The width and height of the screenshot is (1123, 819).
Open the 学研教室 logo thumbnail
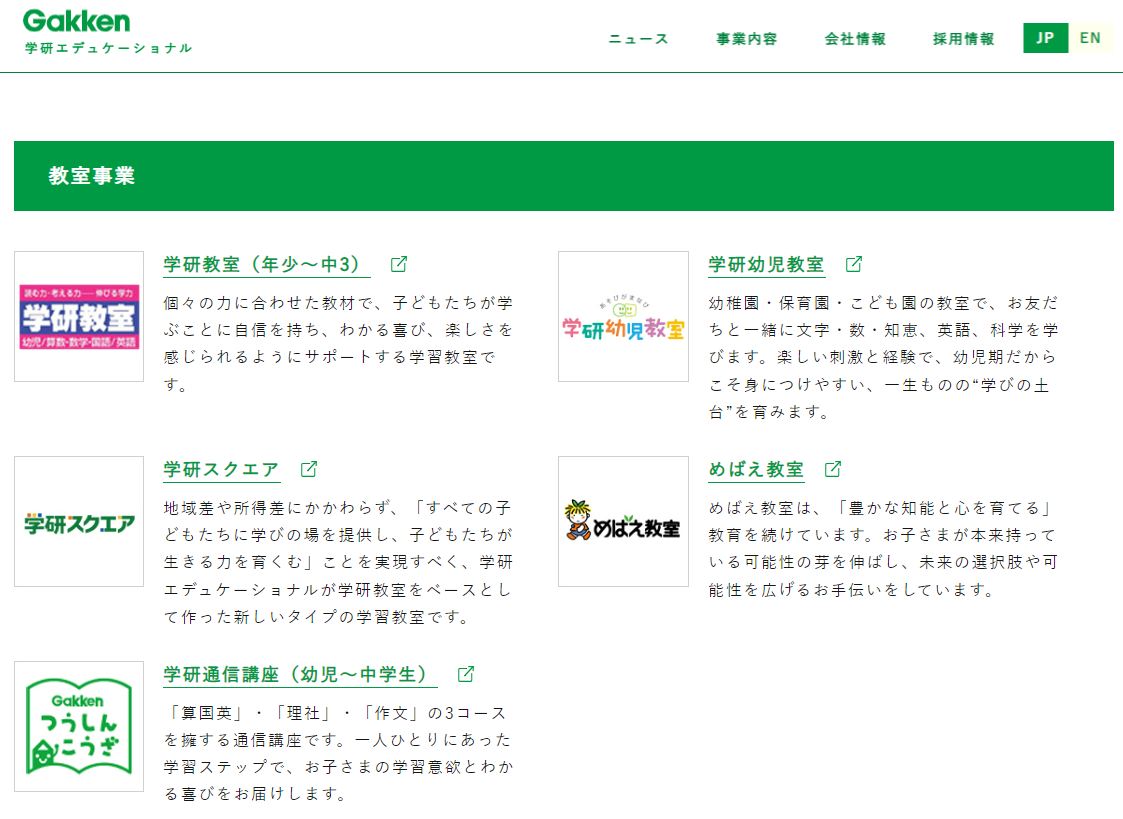(x=79, y=316)
